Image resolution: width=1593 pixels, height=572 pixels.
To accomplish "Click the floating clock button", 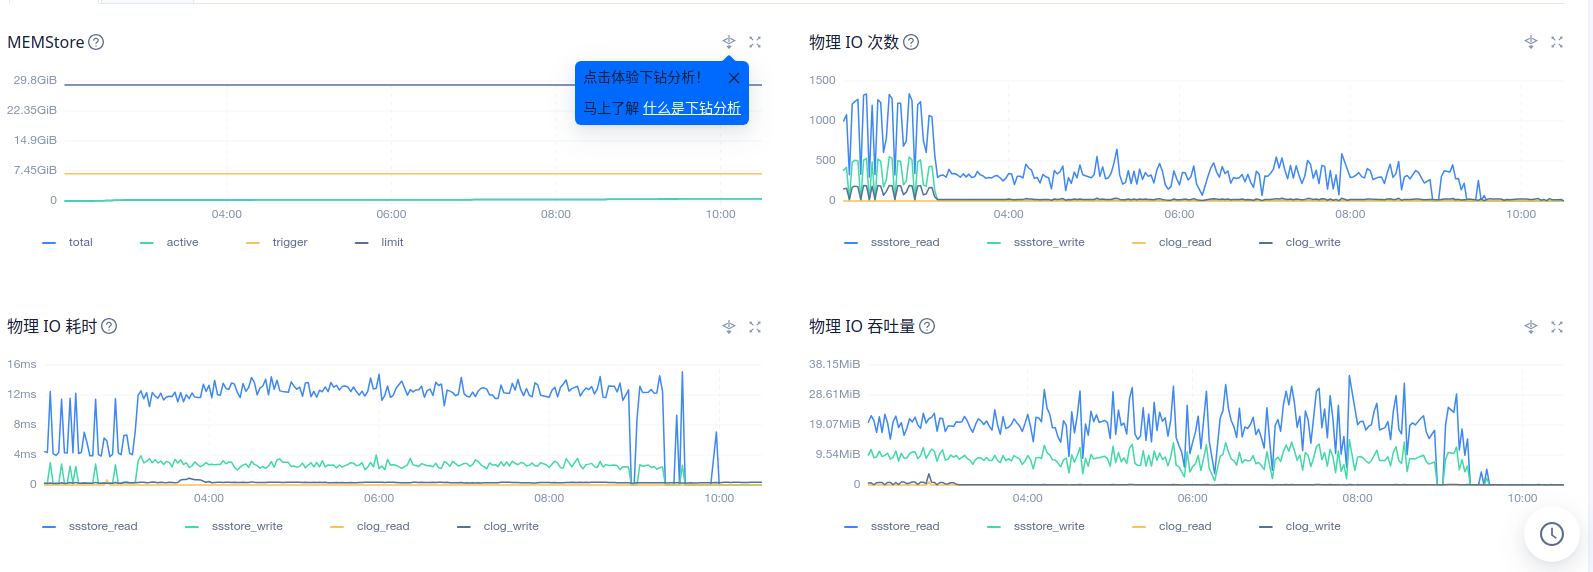I will (1551, 534).
